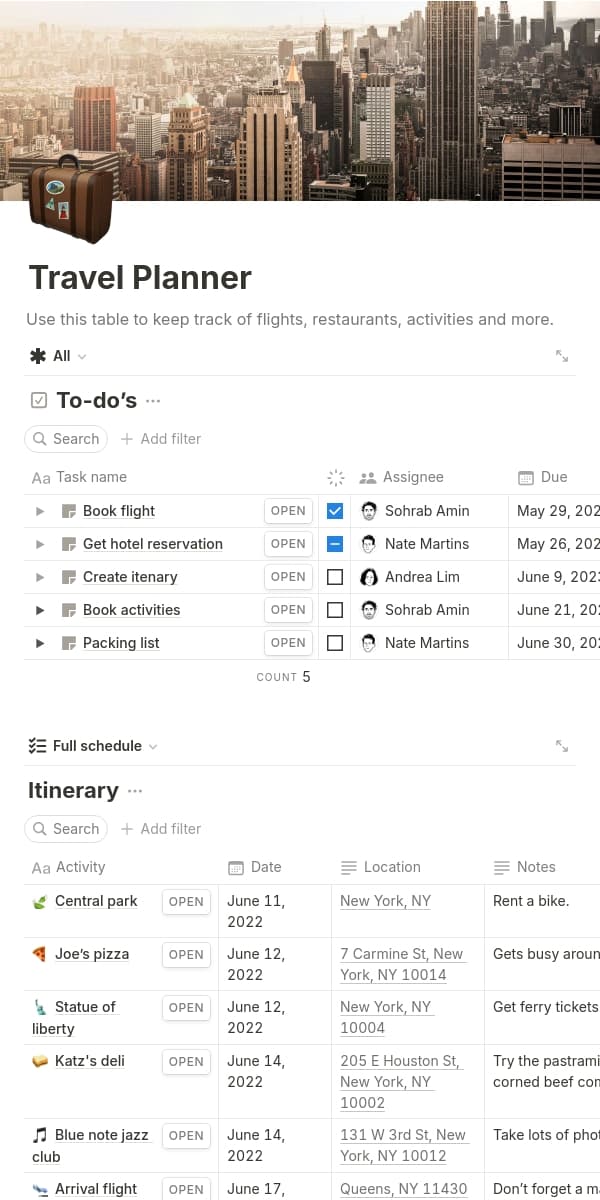Image resolution: width=600 pixels, height=1200 pixels.
Task: Click the suitcase page icon
Action: click(69, 199)
